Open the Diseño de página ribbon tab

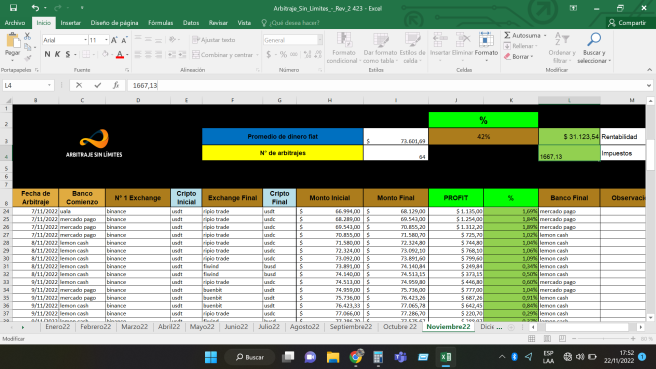pyautogui.click(x=114, y=23)
